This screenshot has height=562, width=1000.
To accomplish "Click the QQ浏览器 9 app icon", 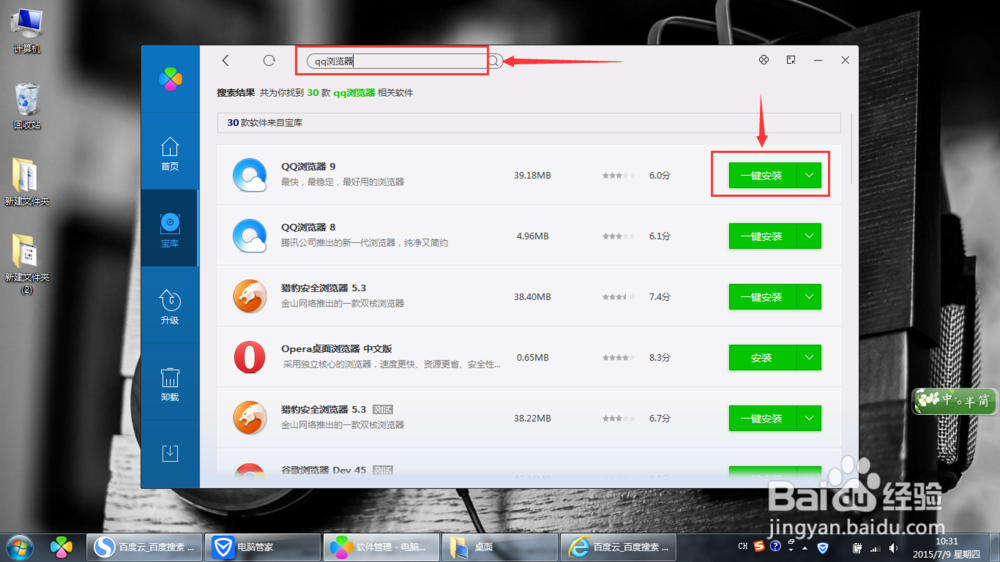I will coord(249,175).
